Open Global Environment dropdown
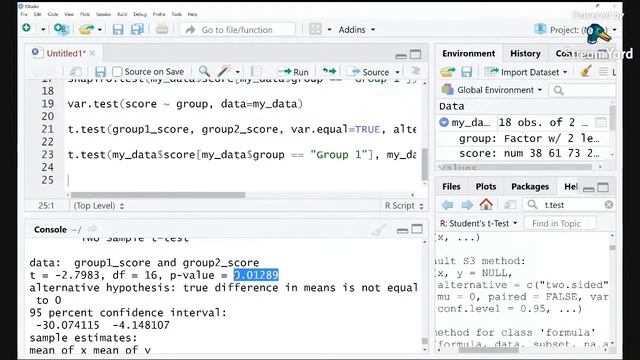 pos(492,90)
